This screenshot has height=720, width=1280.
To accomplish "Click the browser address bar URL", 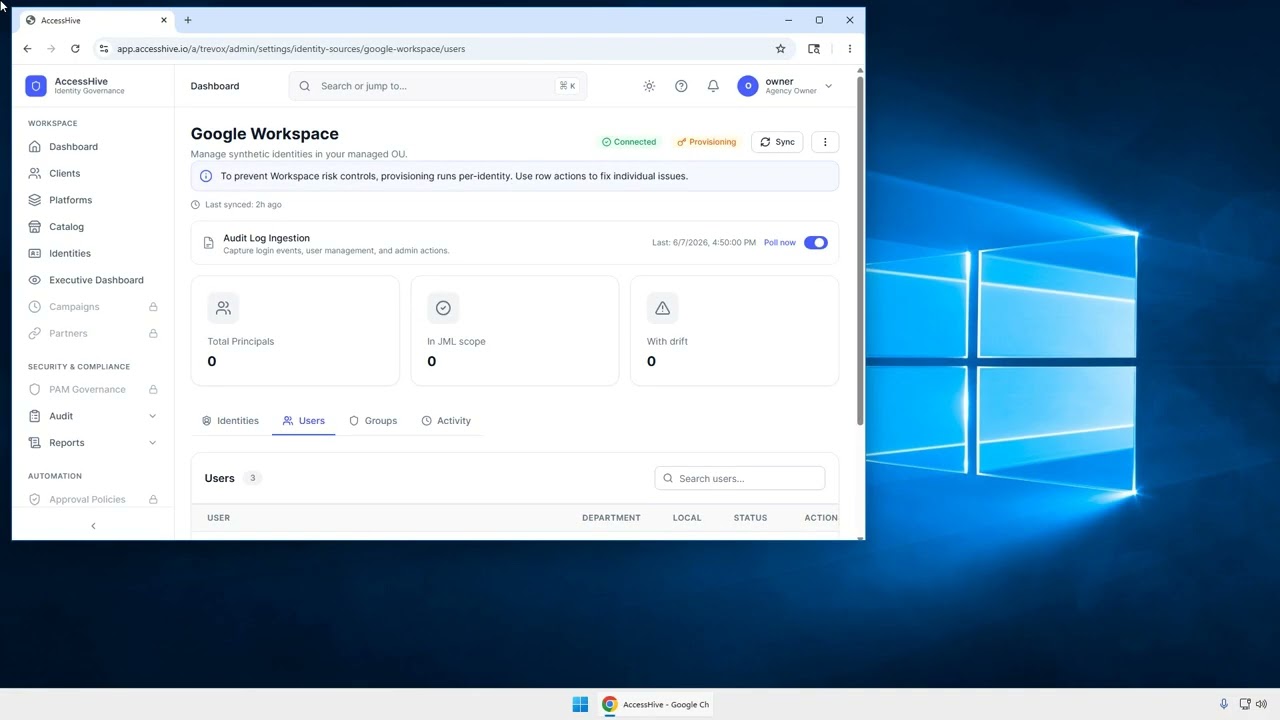I will coord(291,48).
